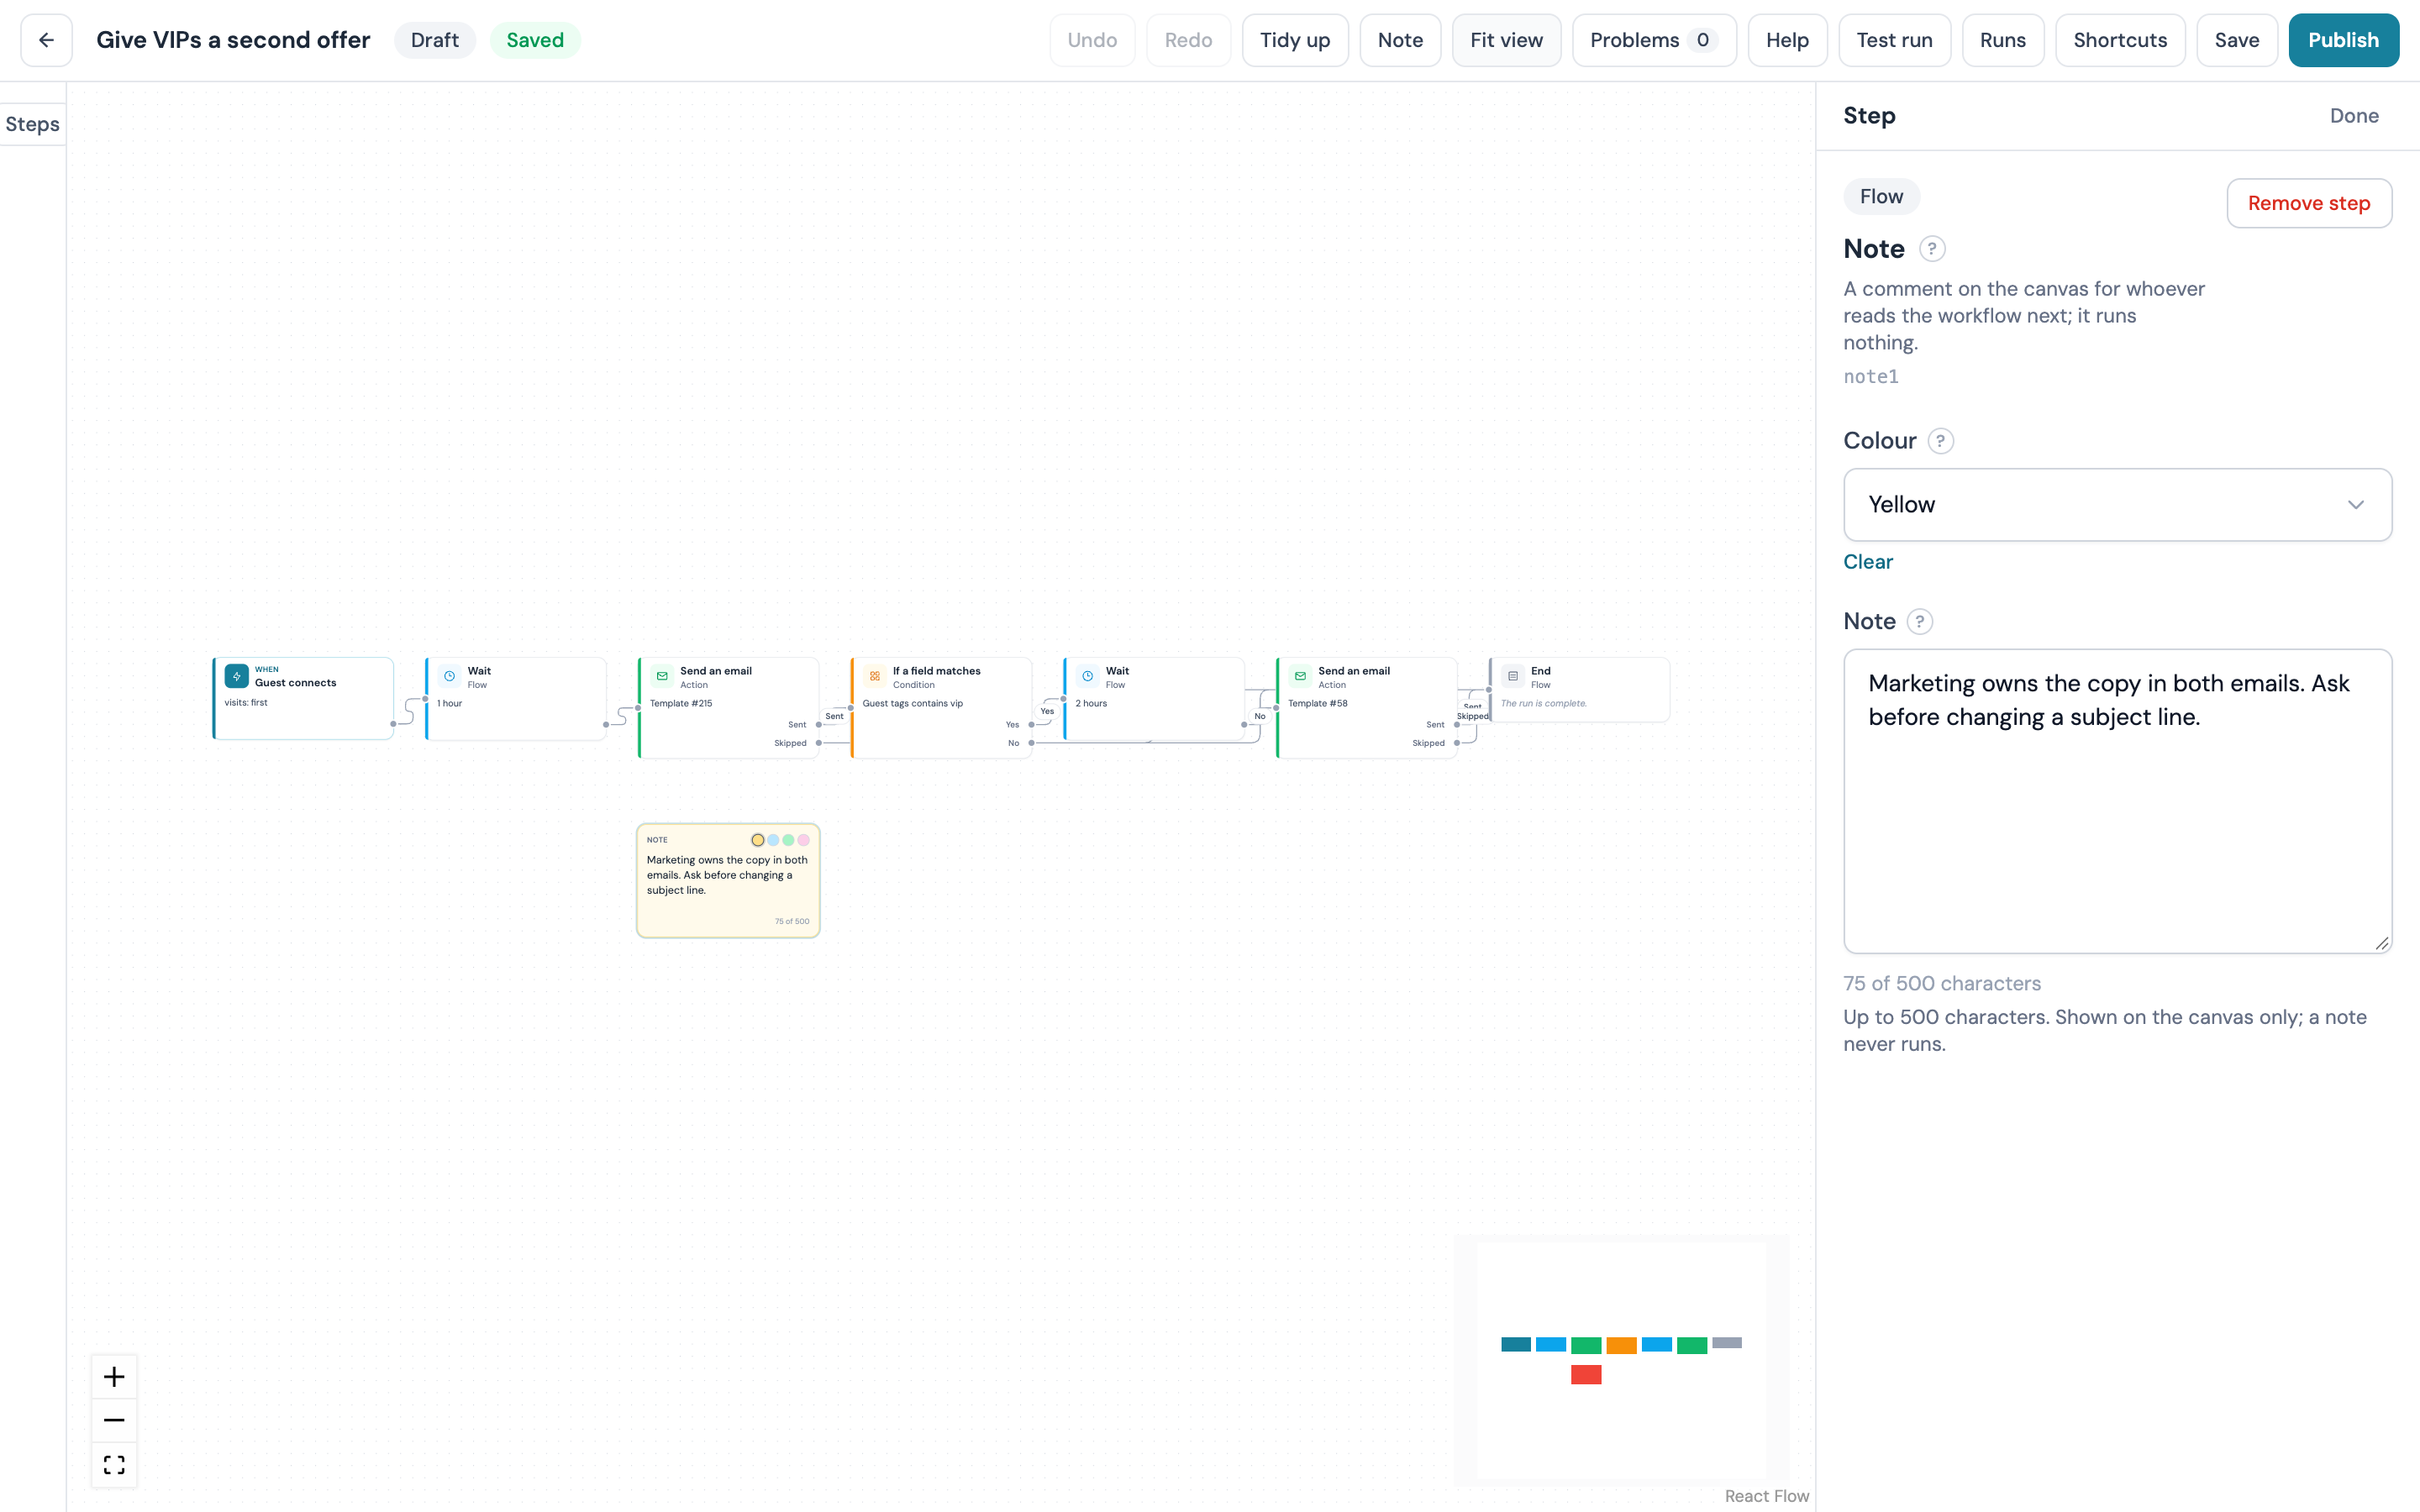This screenshot has height=1512, width=2420.
Task: Open the Help menu
Action: coord(1787,40)
